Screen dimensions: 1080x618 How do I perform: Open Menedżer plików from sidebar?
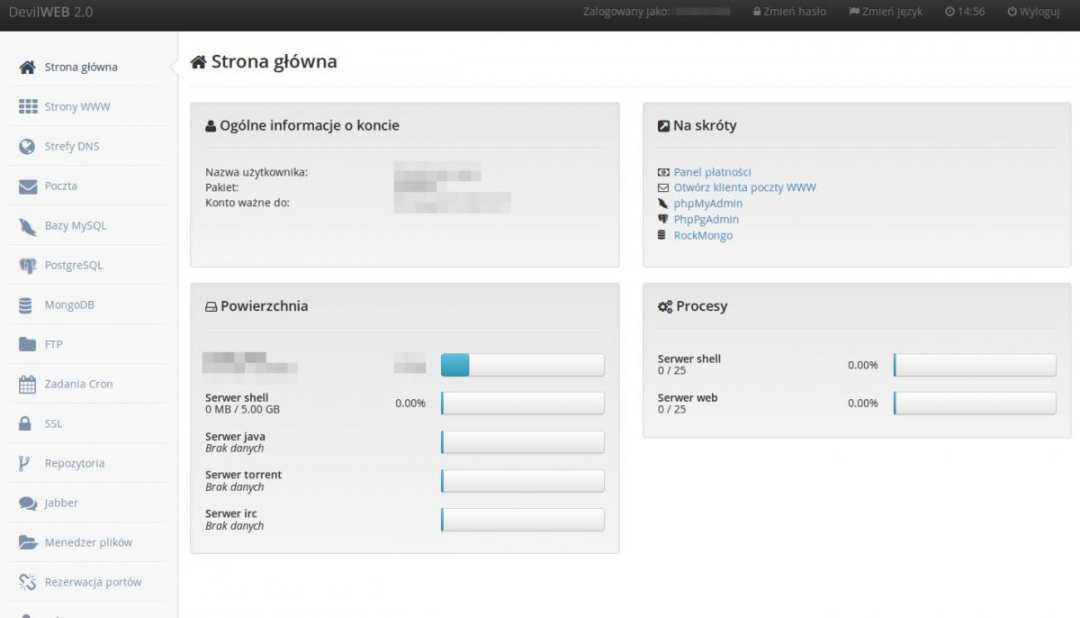pyautogui.click(x=88, y=543)
